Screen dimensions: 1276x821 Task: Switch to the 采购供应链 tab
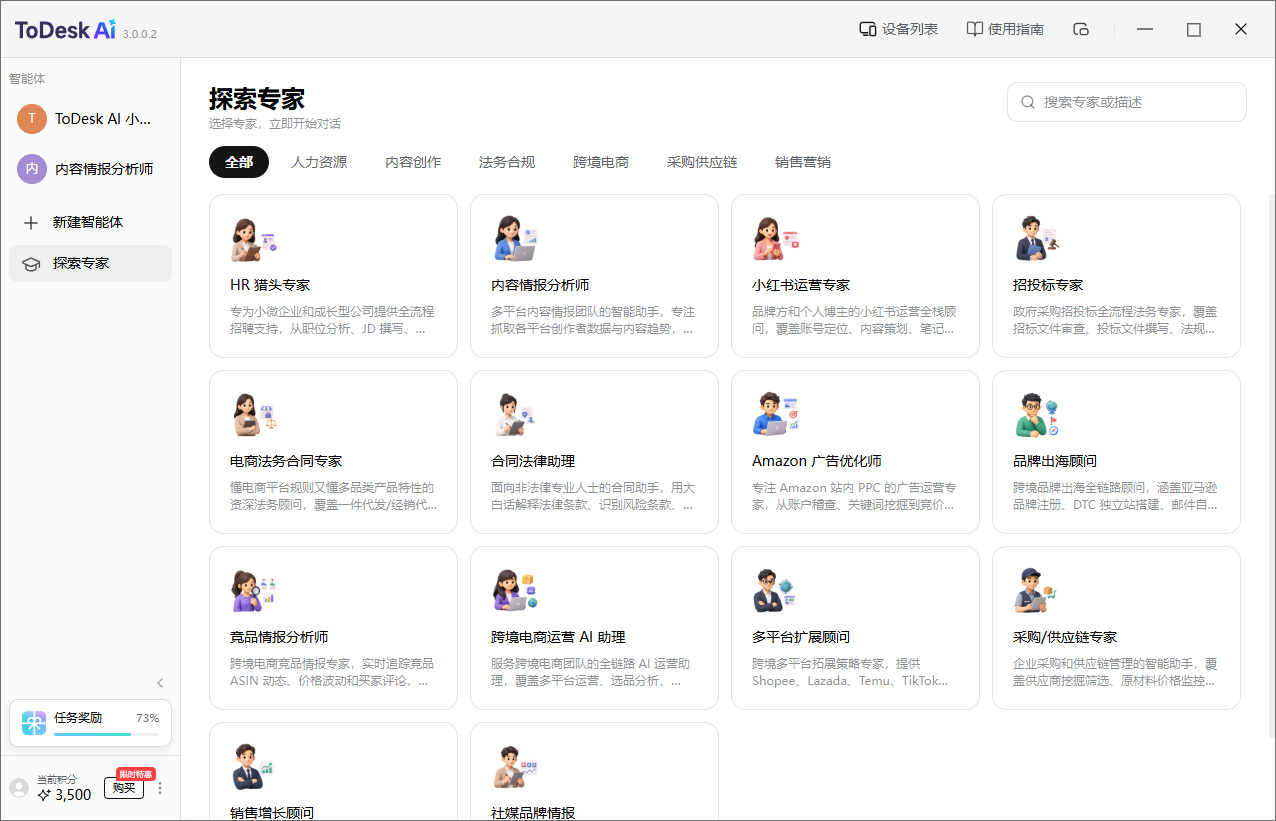pyautogui.click(x=702, y=162)
